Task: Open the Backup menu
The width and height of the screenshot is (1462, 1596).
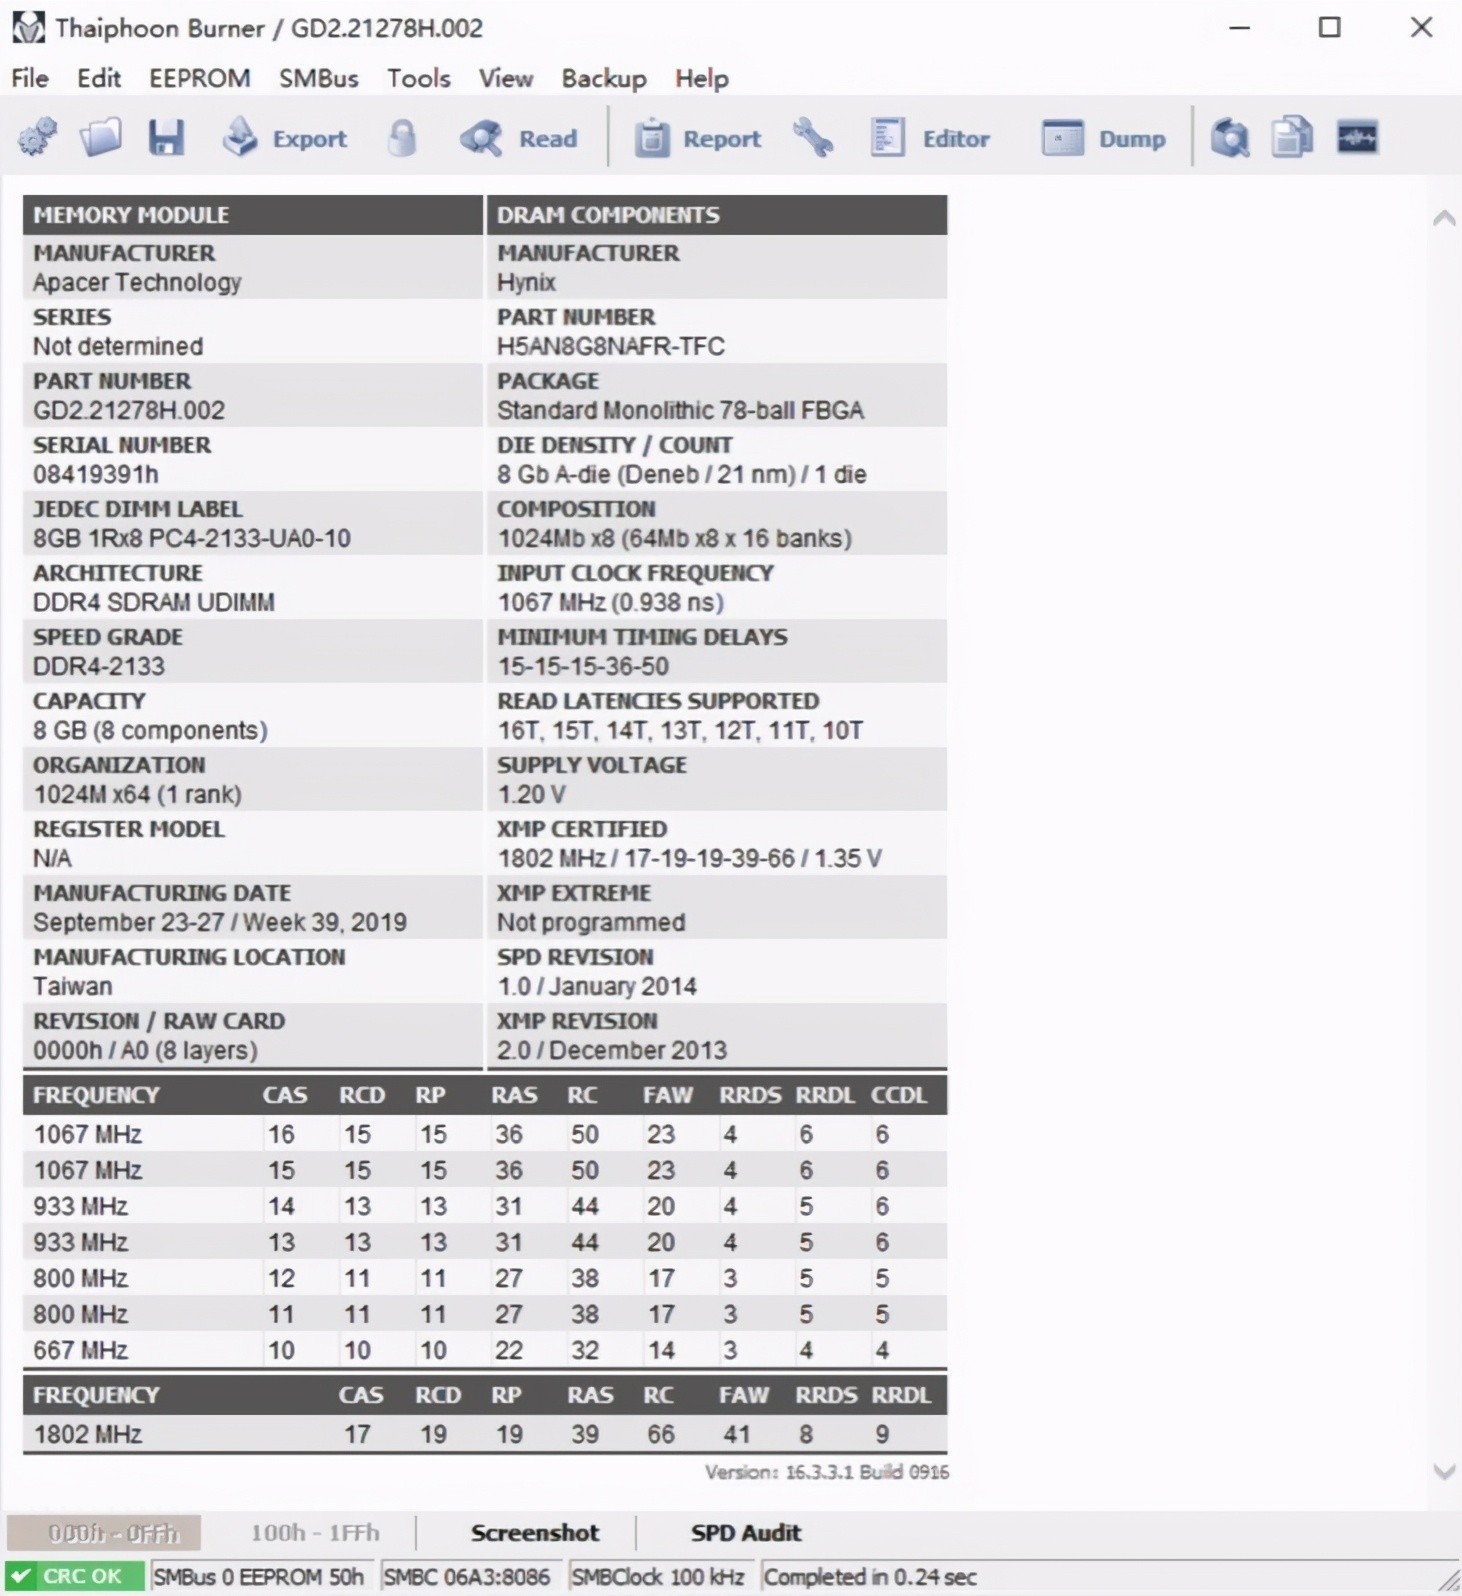Action: click(x=604, y=78)
